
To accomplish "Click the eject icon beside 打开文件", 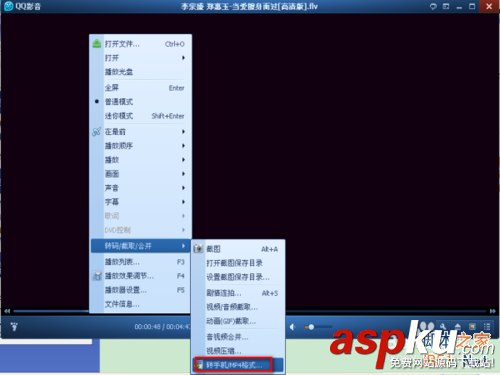I will pos(97,44).
